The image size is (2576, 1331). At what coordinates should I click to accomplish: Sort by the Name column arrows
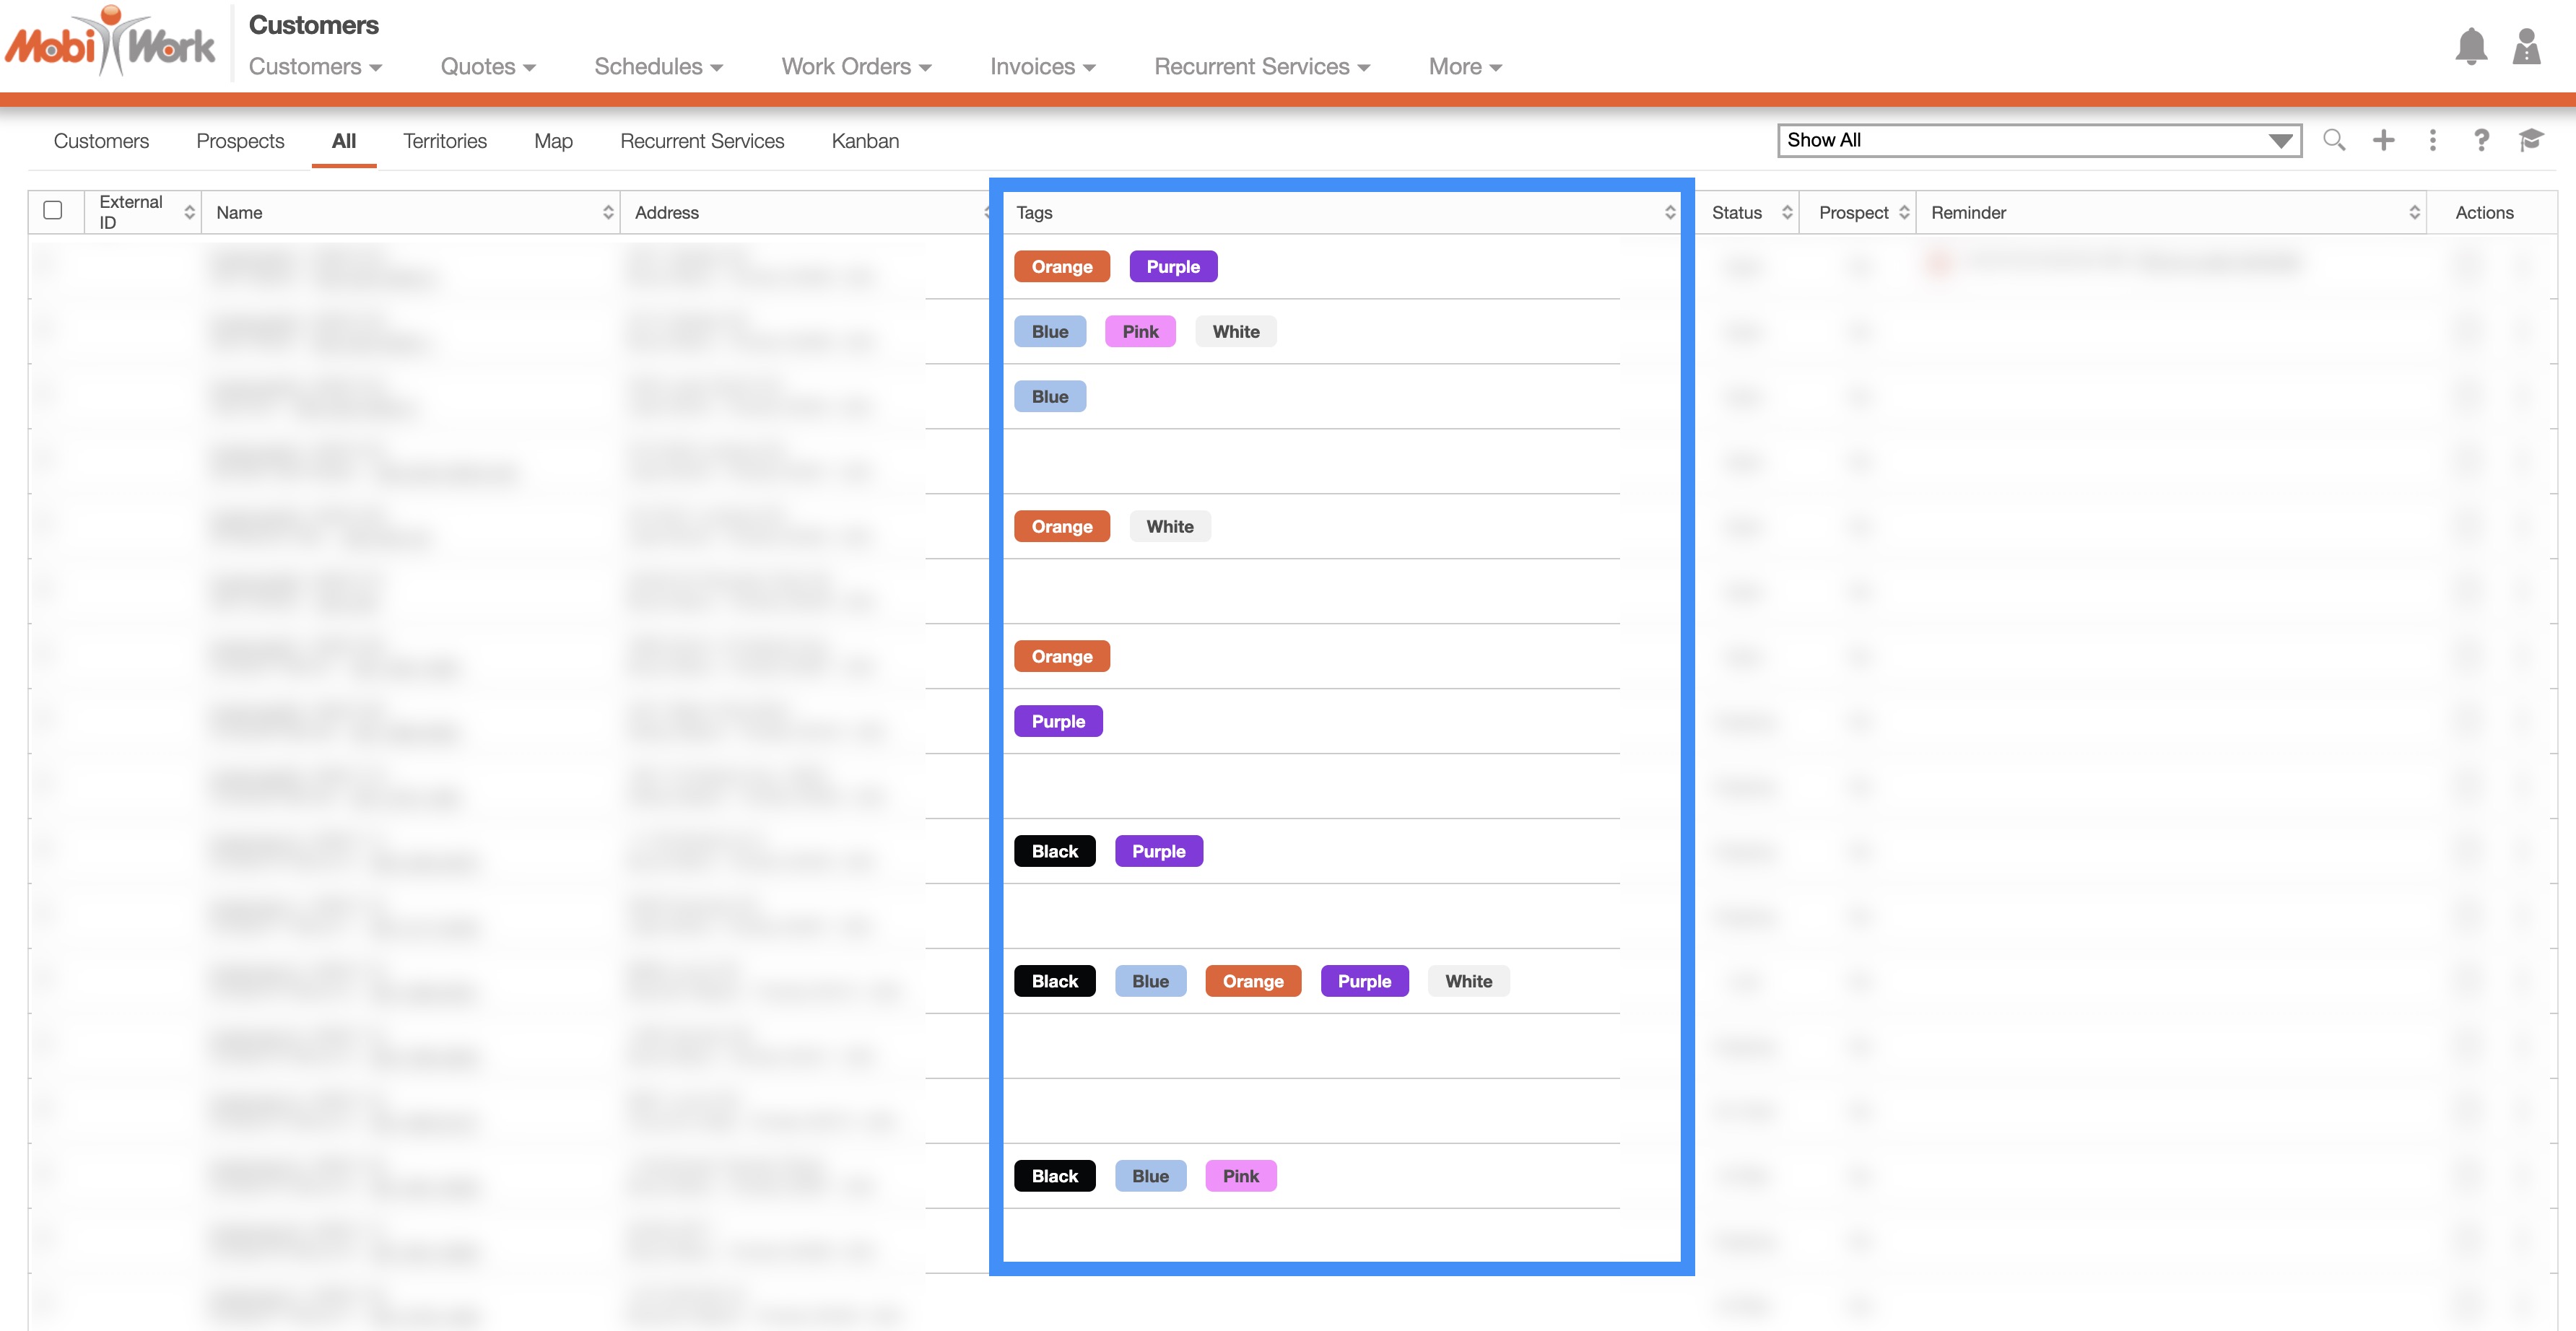607,212
